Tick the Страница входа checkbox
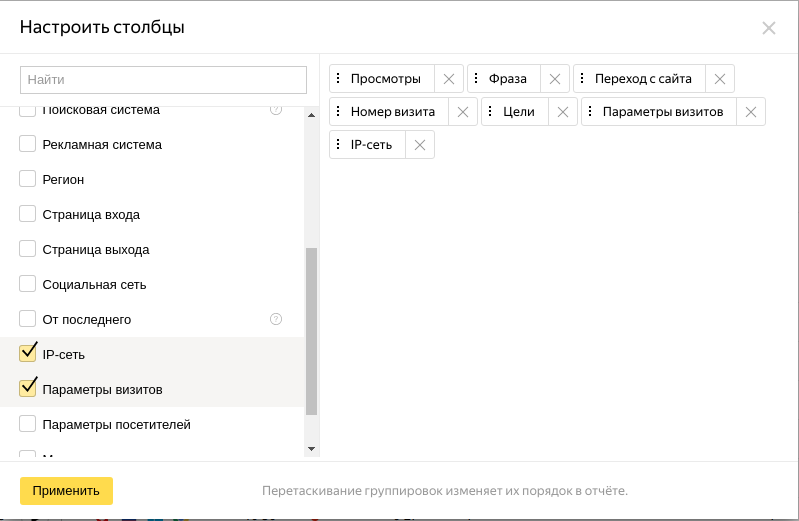The height and width of the screenshot is (521, 799). click(x=28, y=215)
